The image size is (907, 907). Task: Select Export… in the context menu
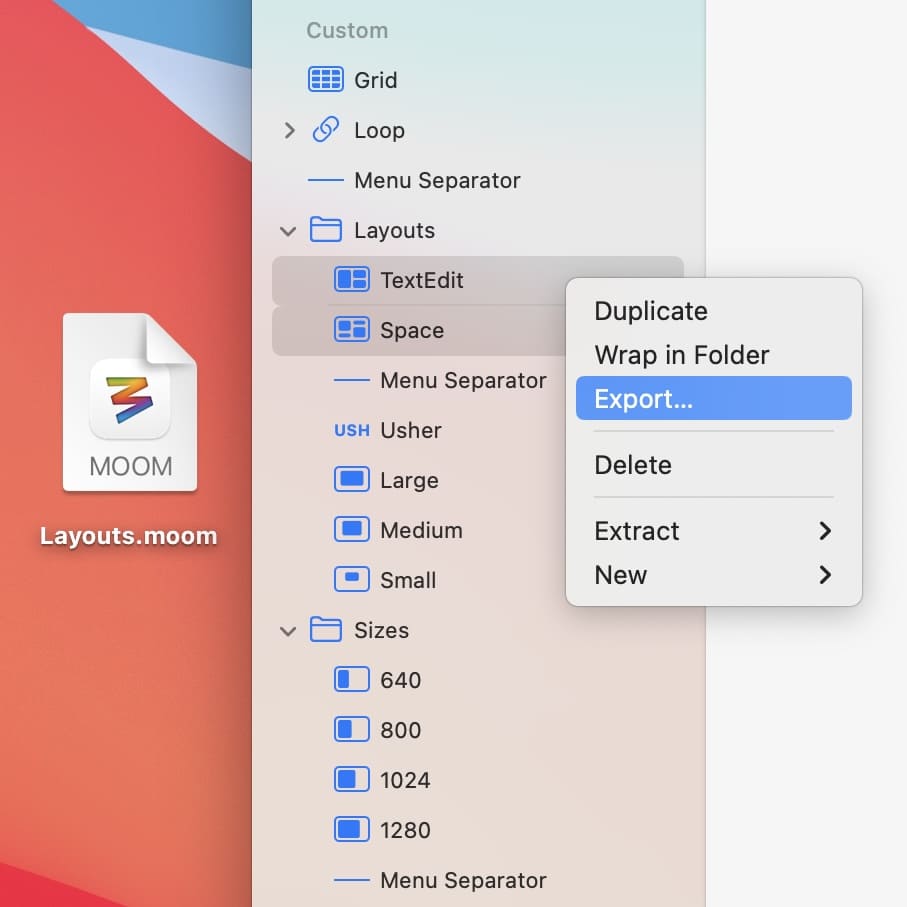coord(714,399)
